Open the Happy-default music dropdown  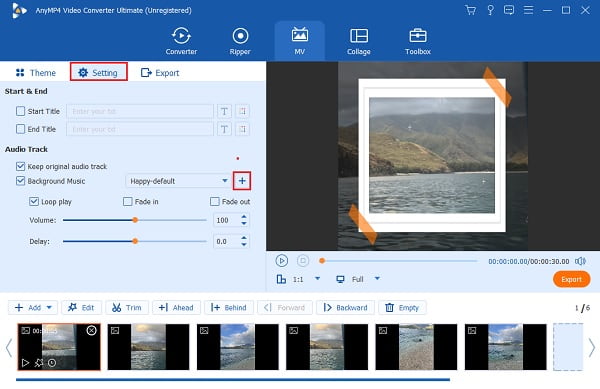pyautogui.click(x=178, y=181)
